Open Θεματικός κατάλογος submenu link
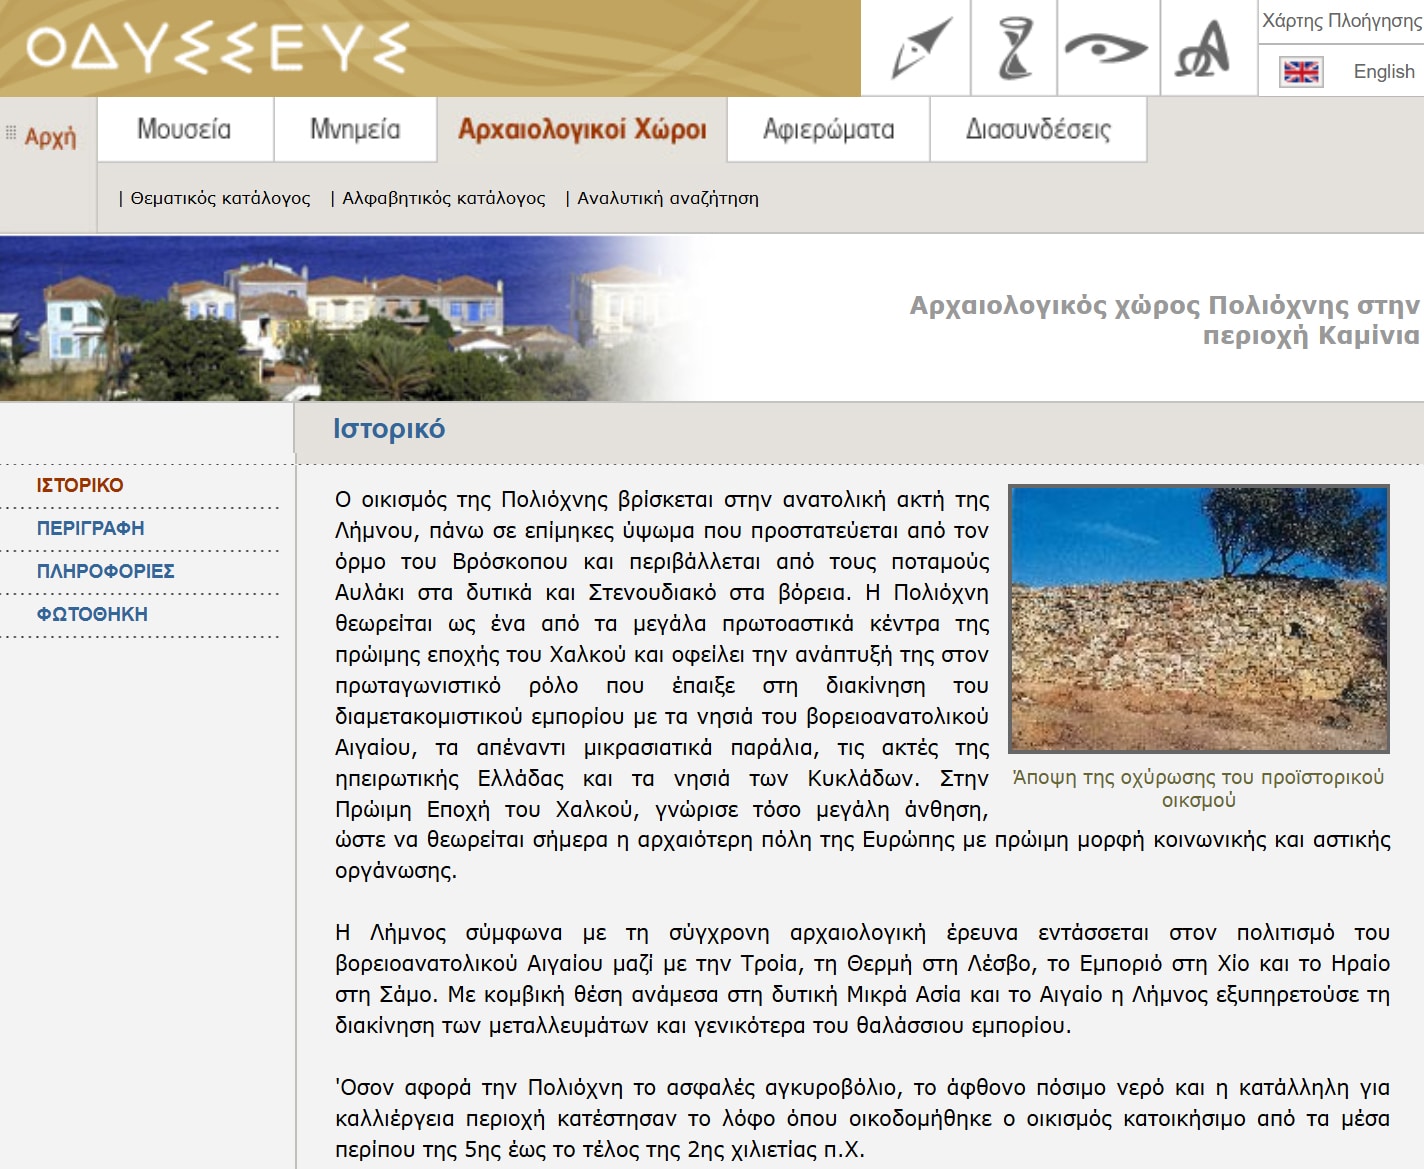Viewport: 1424px width, 1169px height. pos(220,198)
